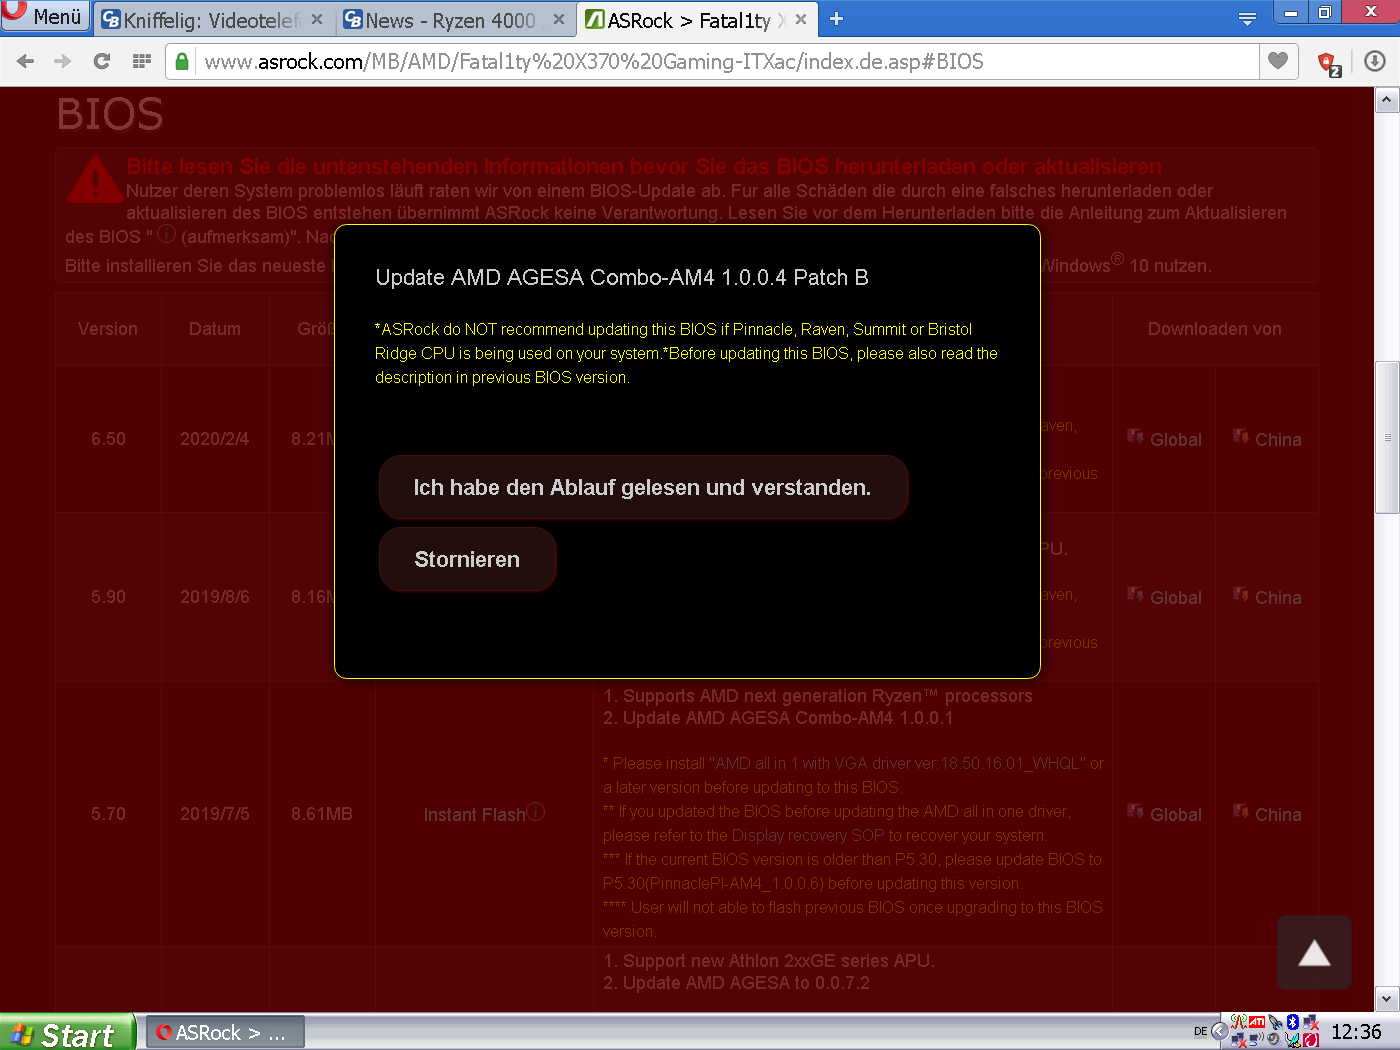Screen dimensions: 1400x1050
Task: Click date 2020/2/4
Action: (x=215, y=439)
